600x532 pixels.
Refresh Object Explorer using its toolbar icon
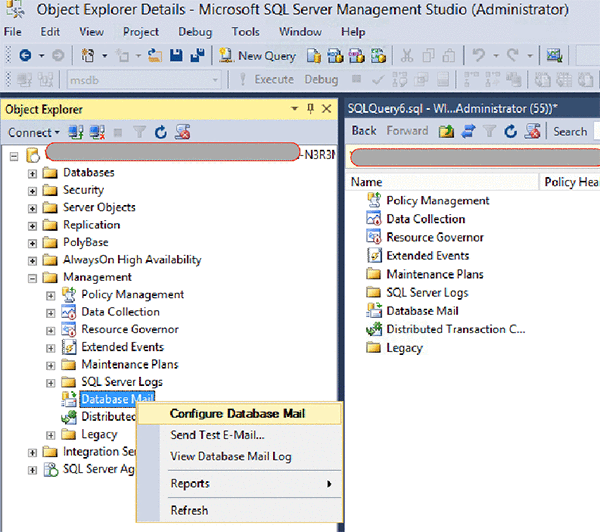tap(161, 132)
